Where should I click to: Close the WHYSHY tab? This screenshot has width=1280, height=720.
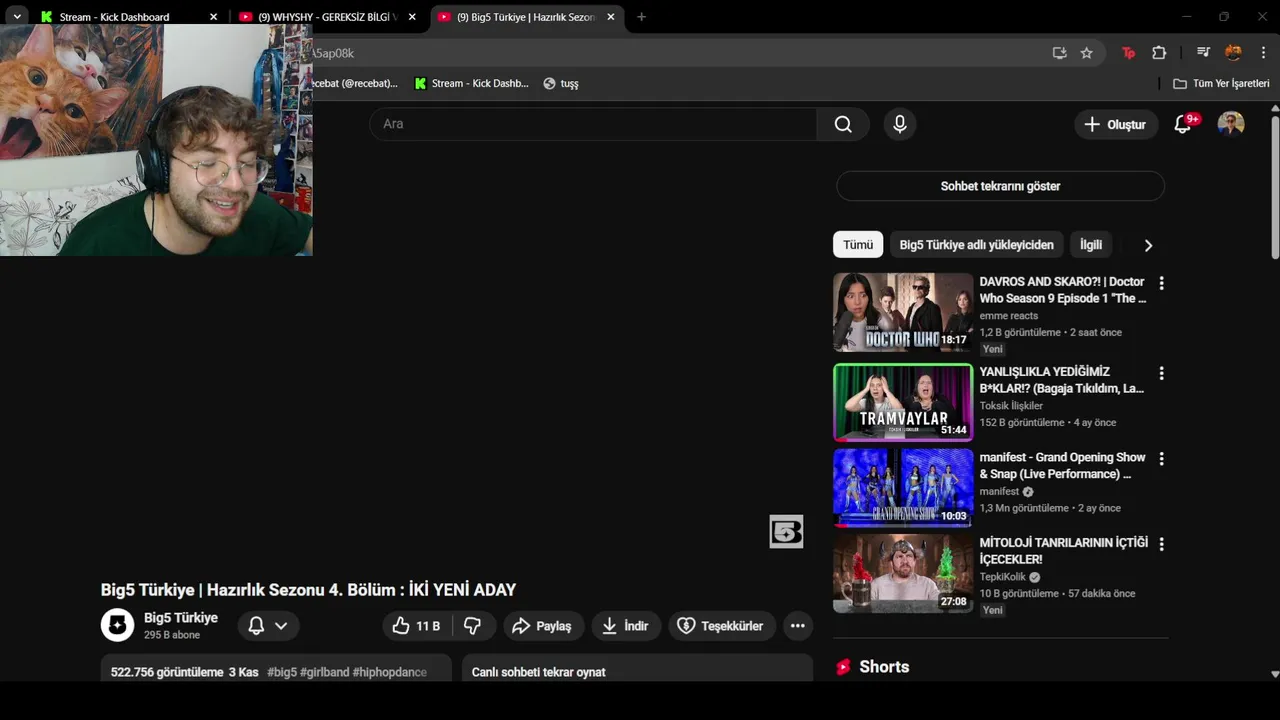tap(412, 17)
